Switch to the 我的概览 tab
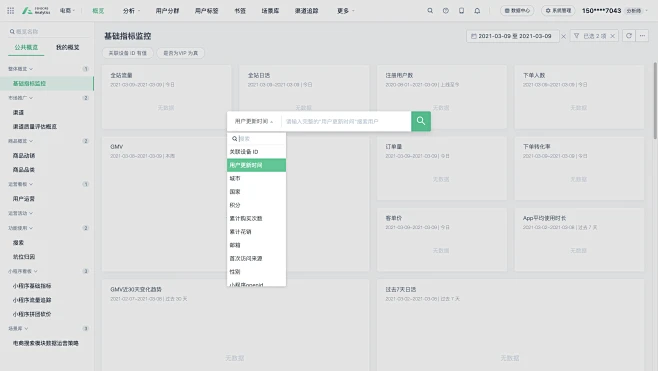Image resolution: width=658 pixels, height=371 pixels. pyautogui.click(x=68, y=47)
